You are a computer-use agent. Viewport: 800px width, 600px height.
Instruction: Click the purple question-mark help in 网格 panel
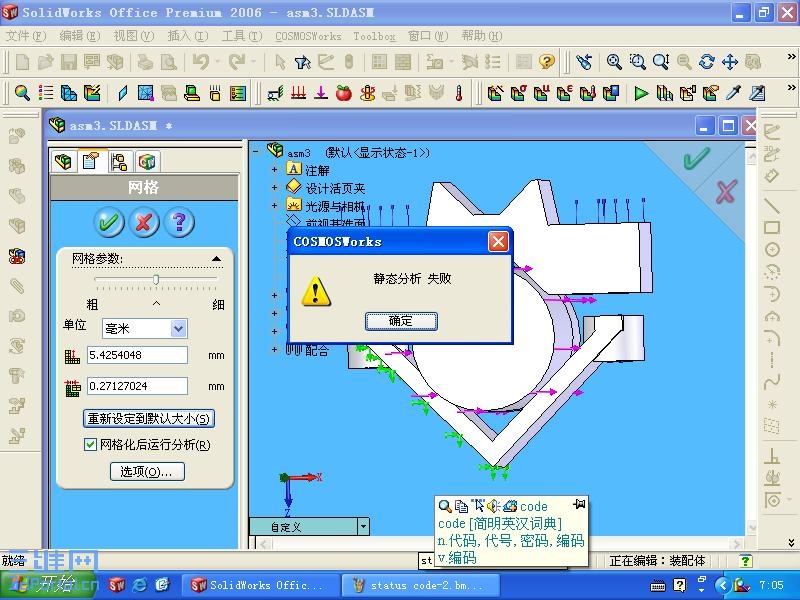tap(179, 223)
